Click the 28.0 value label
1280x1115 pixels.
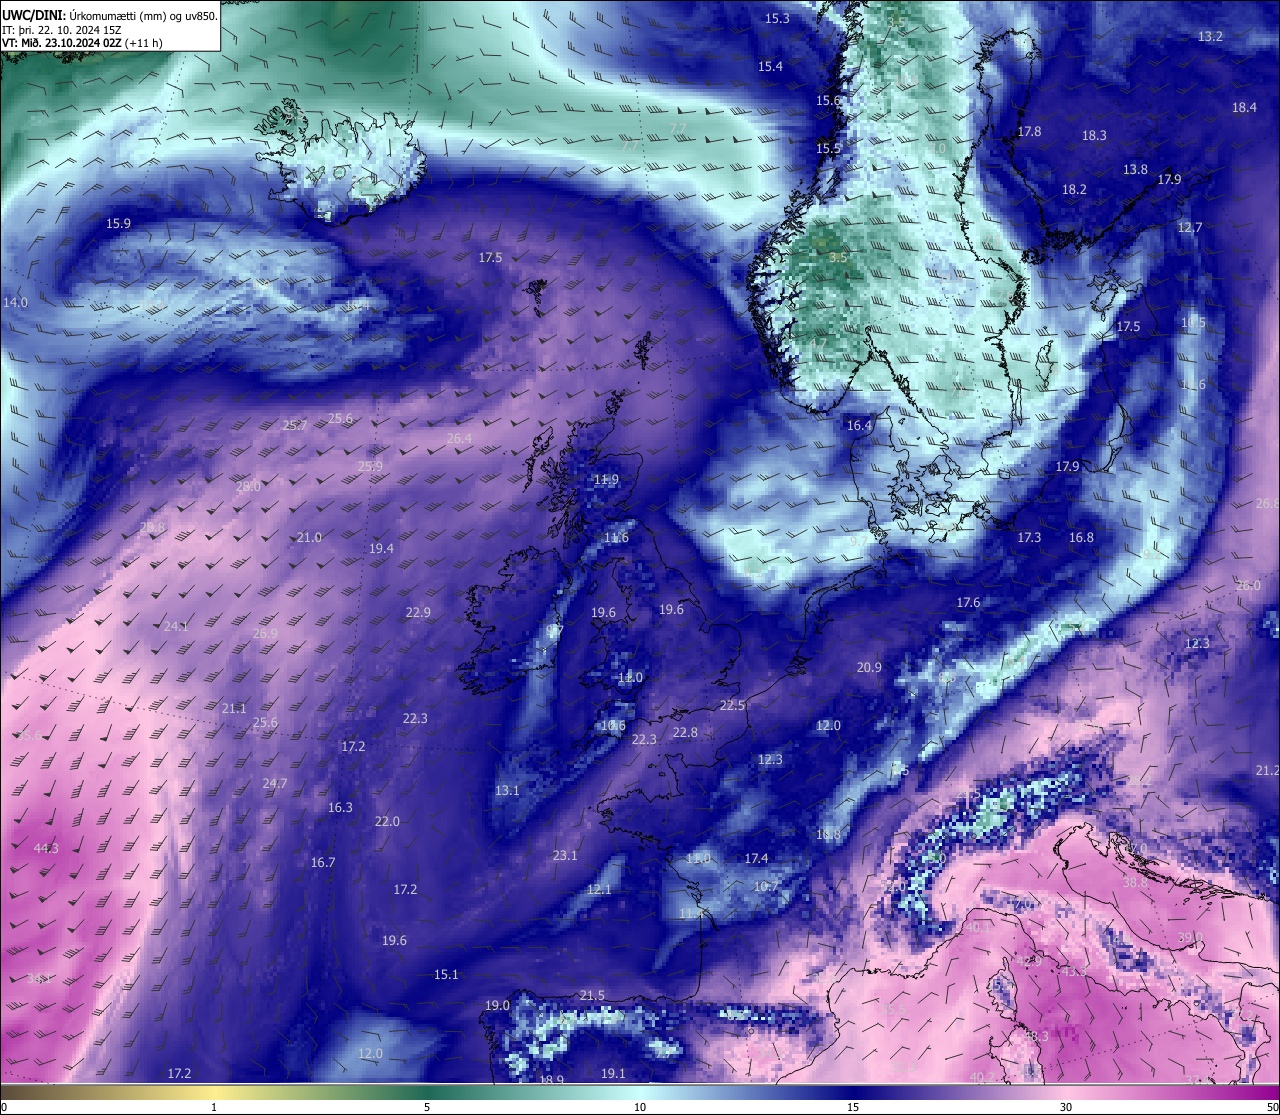pyautogui.click(x=248, y=486)
